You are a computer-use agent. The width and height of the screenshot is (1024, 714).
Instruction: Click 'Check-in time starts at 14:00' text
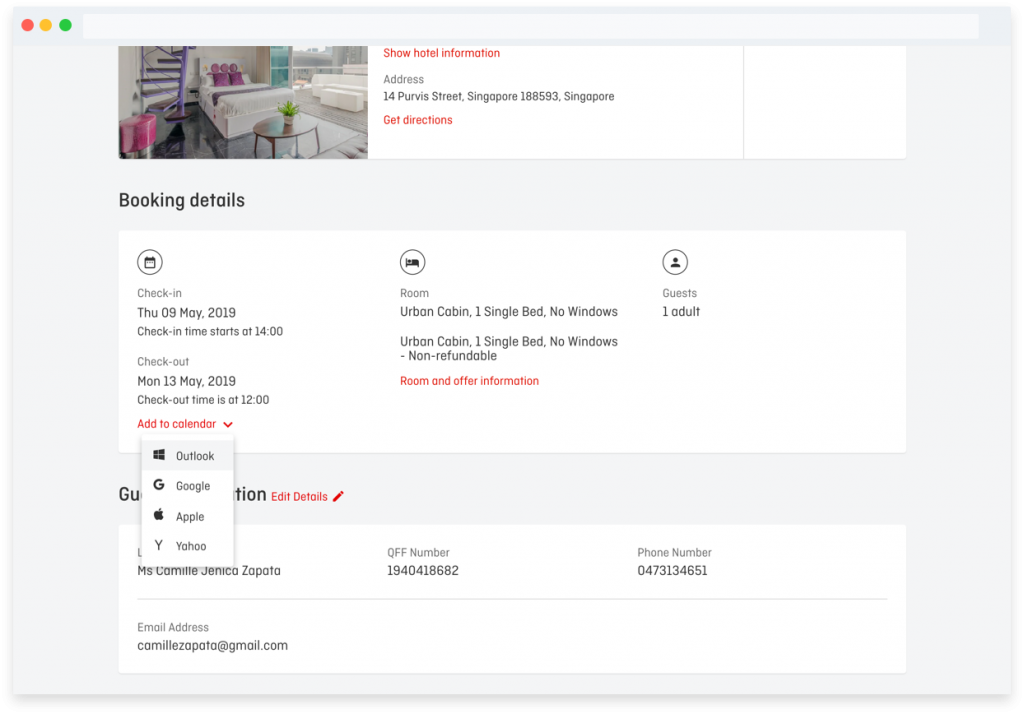click(x=210, y=331)
